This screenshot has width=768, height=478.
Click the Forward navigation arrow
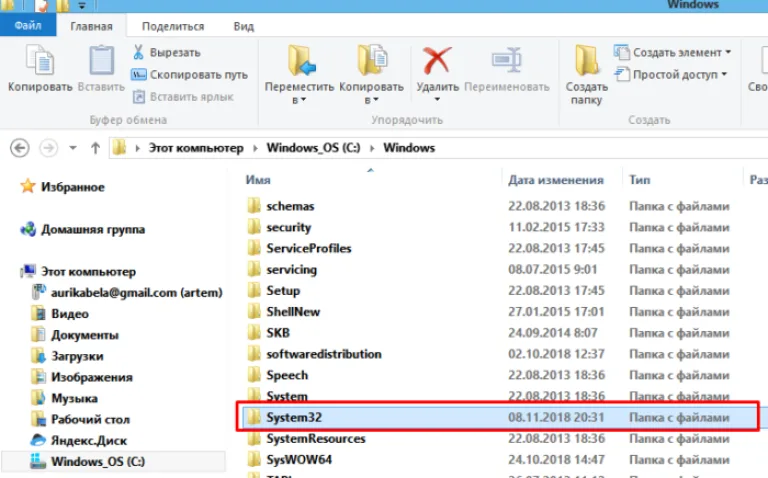[48, 148]
